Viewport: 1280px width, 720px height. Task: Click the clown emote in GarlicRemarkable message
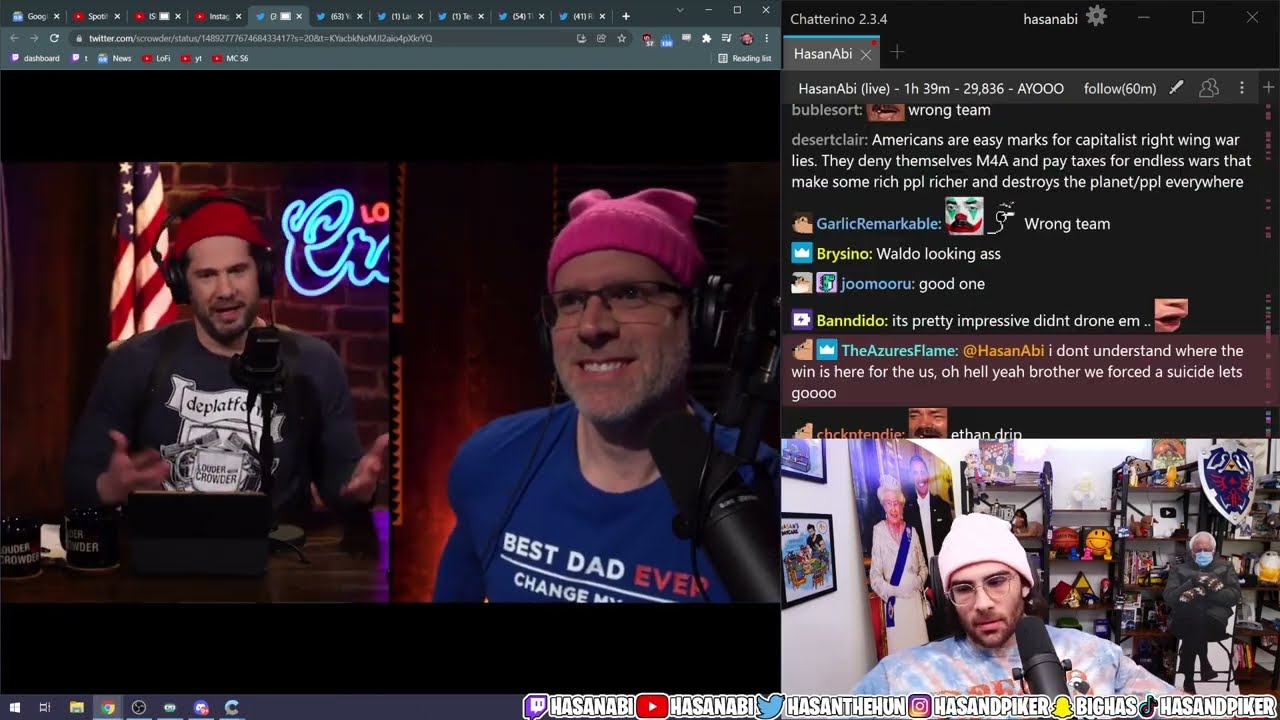pos(964,216)
